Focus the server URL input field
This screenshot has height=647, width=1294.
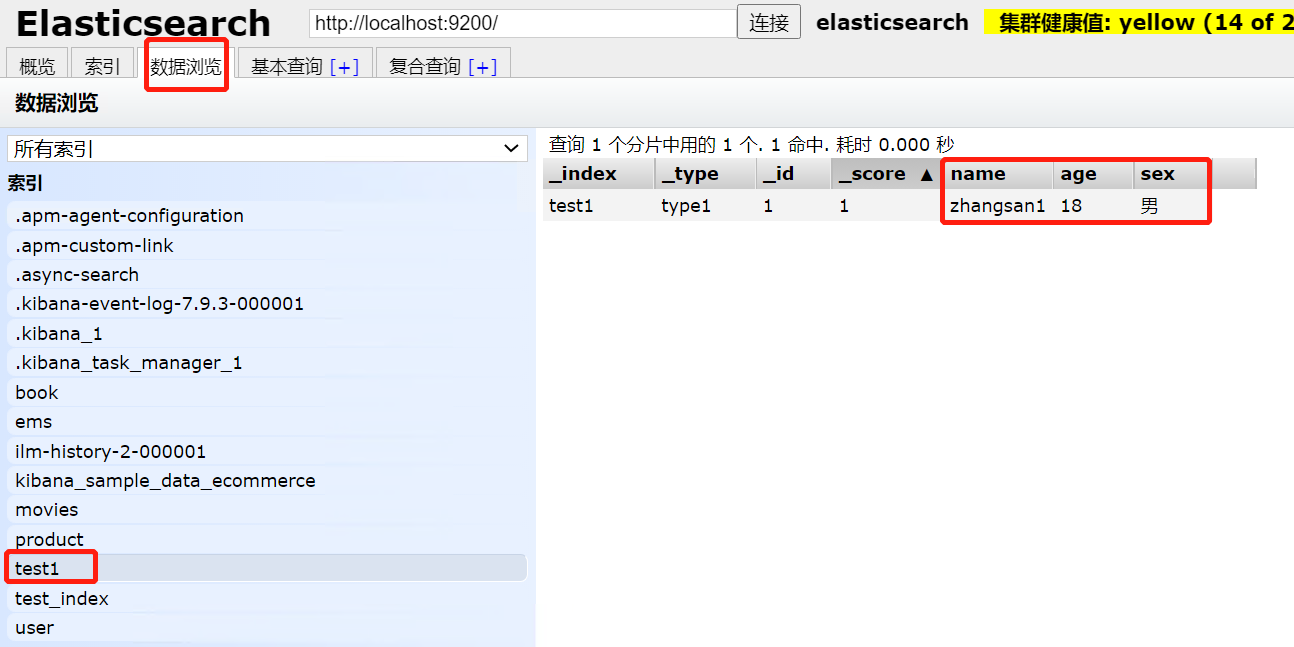(523, 23)
